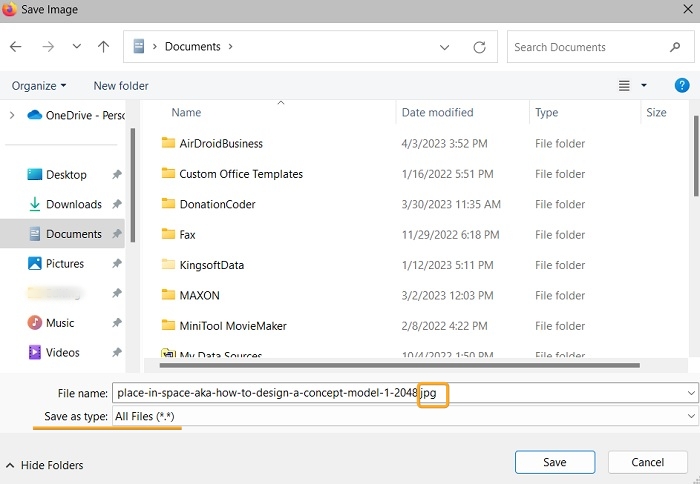Expand the OneDrive tree node

point(12,115)
